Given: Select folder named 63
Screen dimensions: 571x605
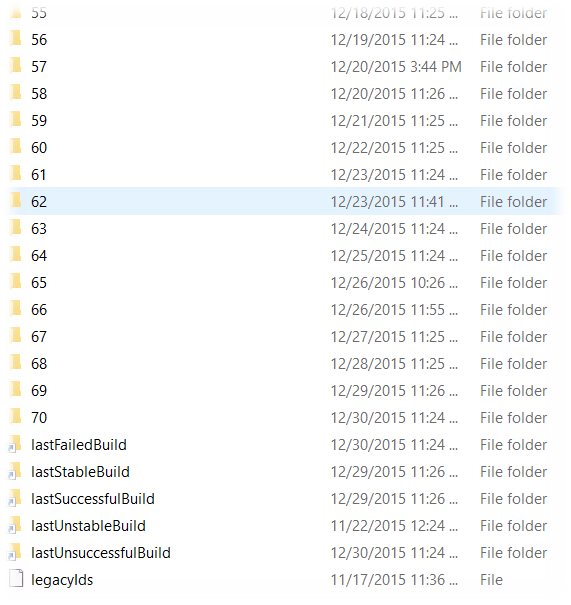Looking at the screenshot, I should (39, 229).
